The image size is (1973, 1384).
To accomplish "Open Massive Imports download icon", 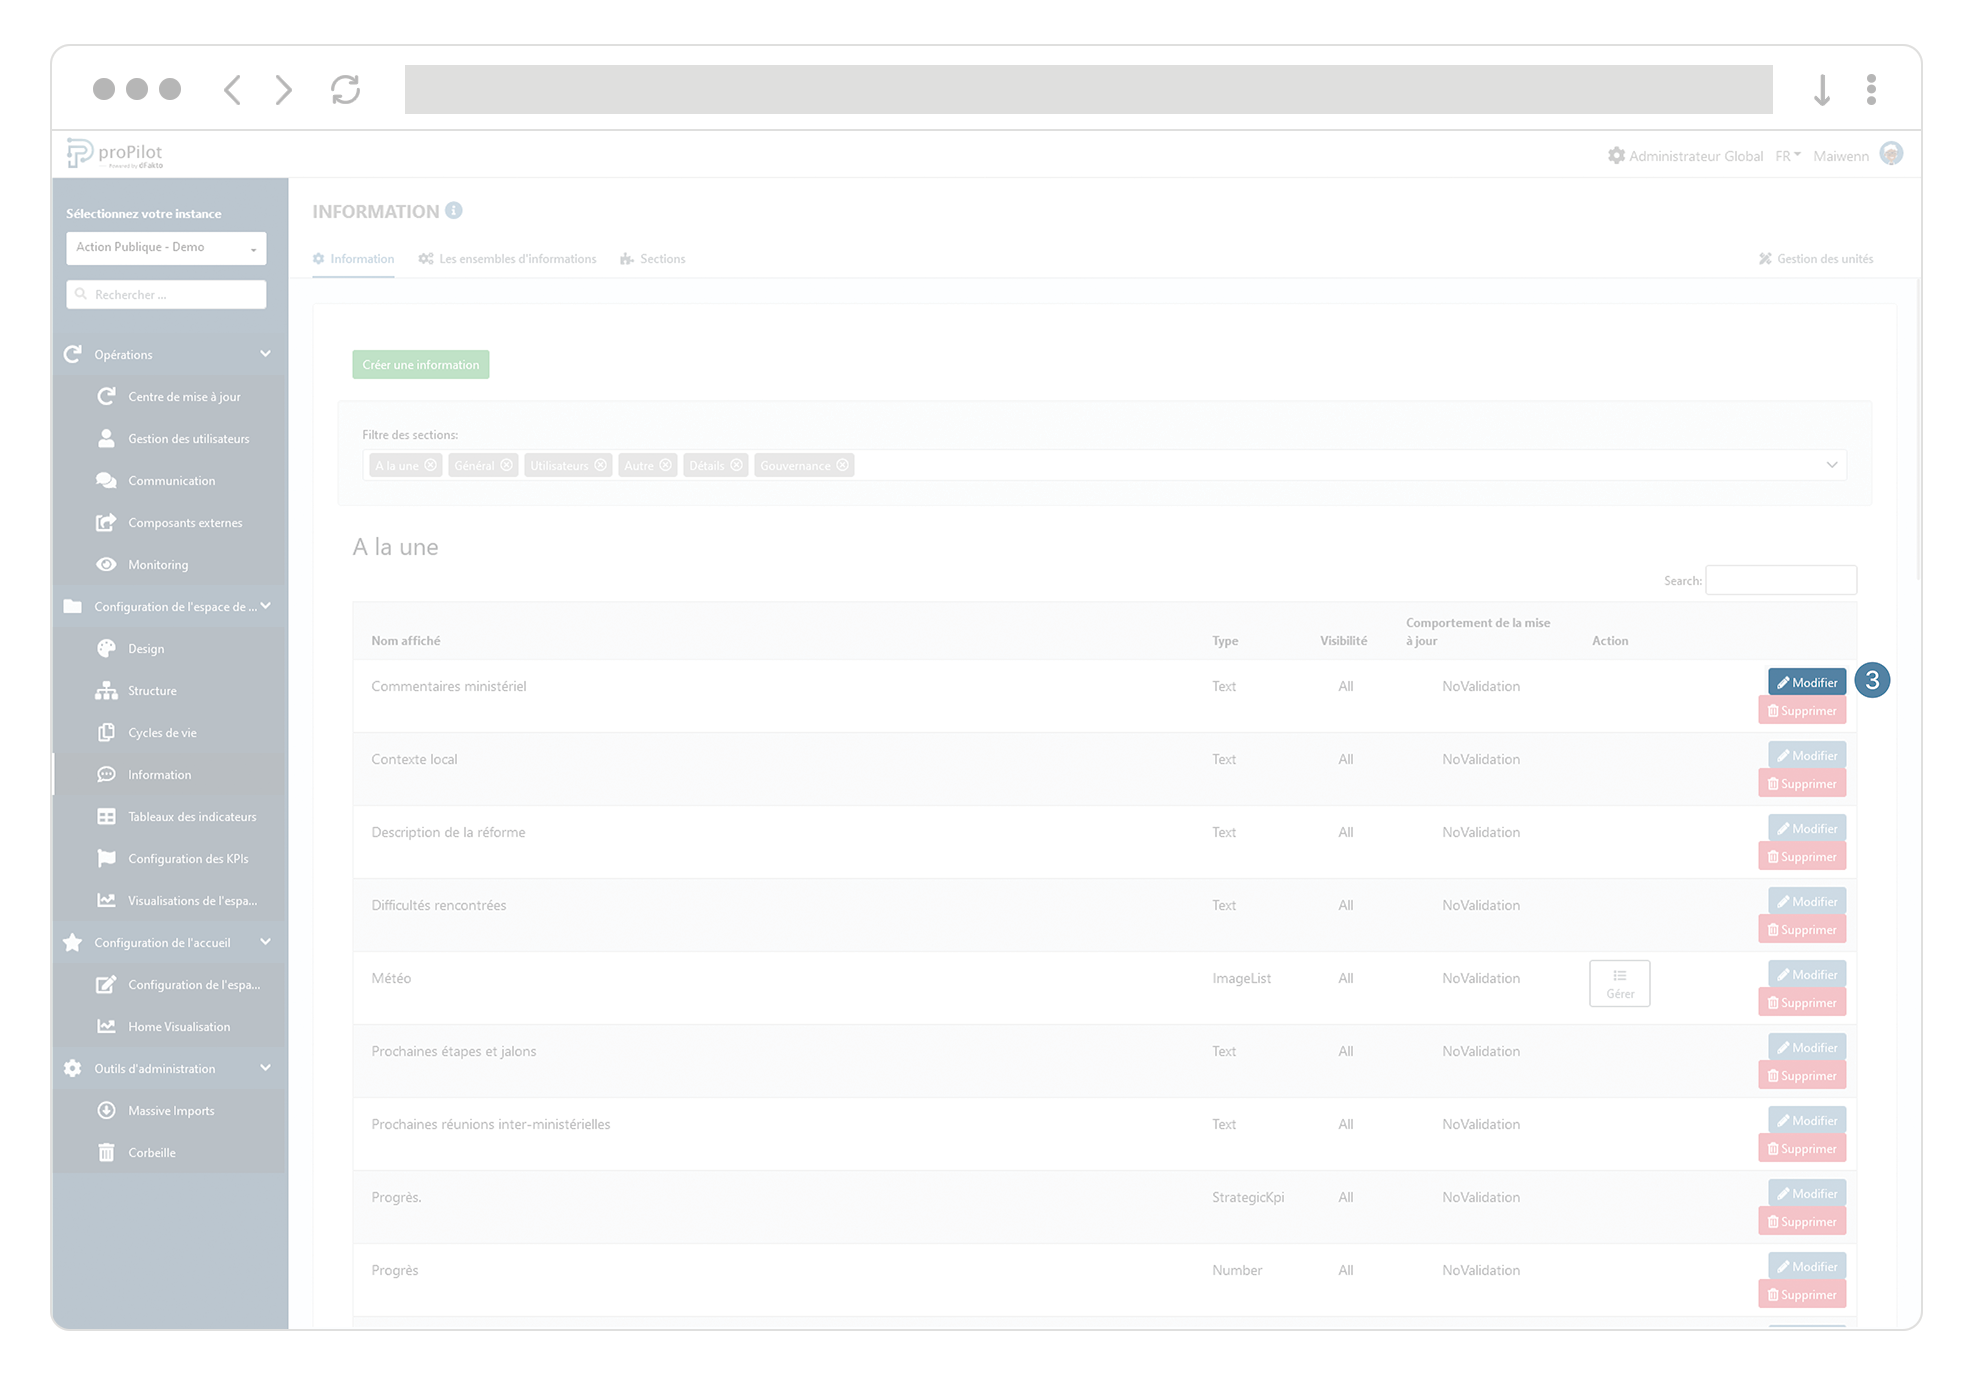I will pos(106,1111).
